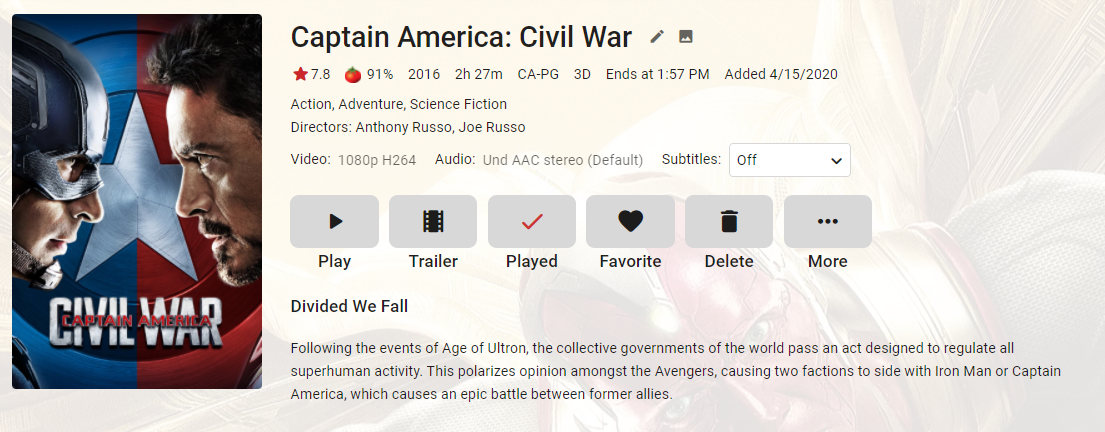1105x432 pixels.
Task: Watch the movie trailer
Action: pyautogui.click(x=433, y=222)
